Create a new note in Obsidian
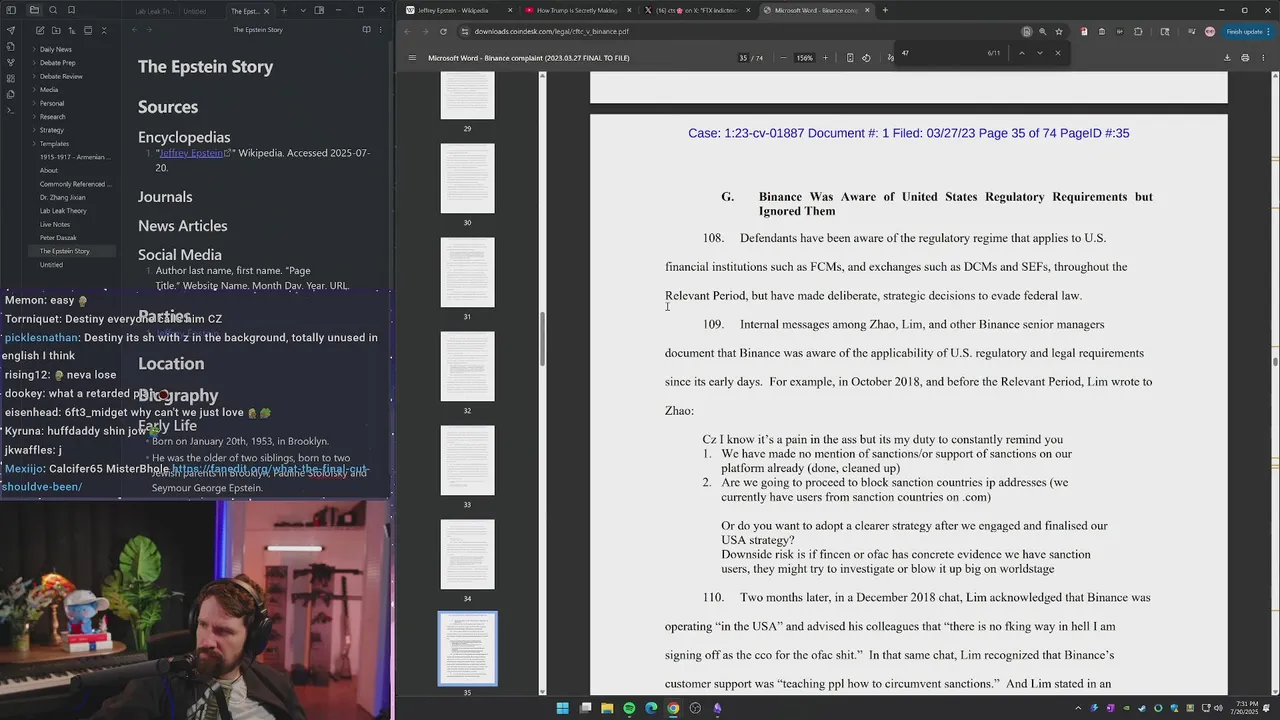The height and width of the screenshot is (720, 1280). click(39, 31)
